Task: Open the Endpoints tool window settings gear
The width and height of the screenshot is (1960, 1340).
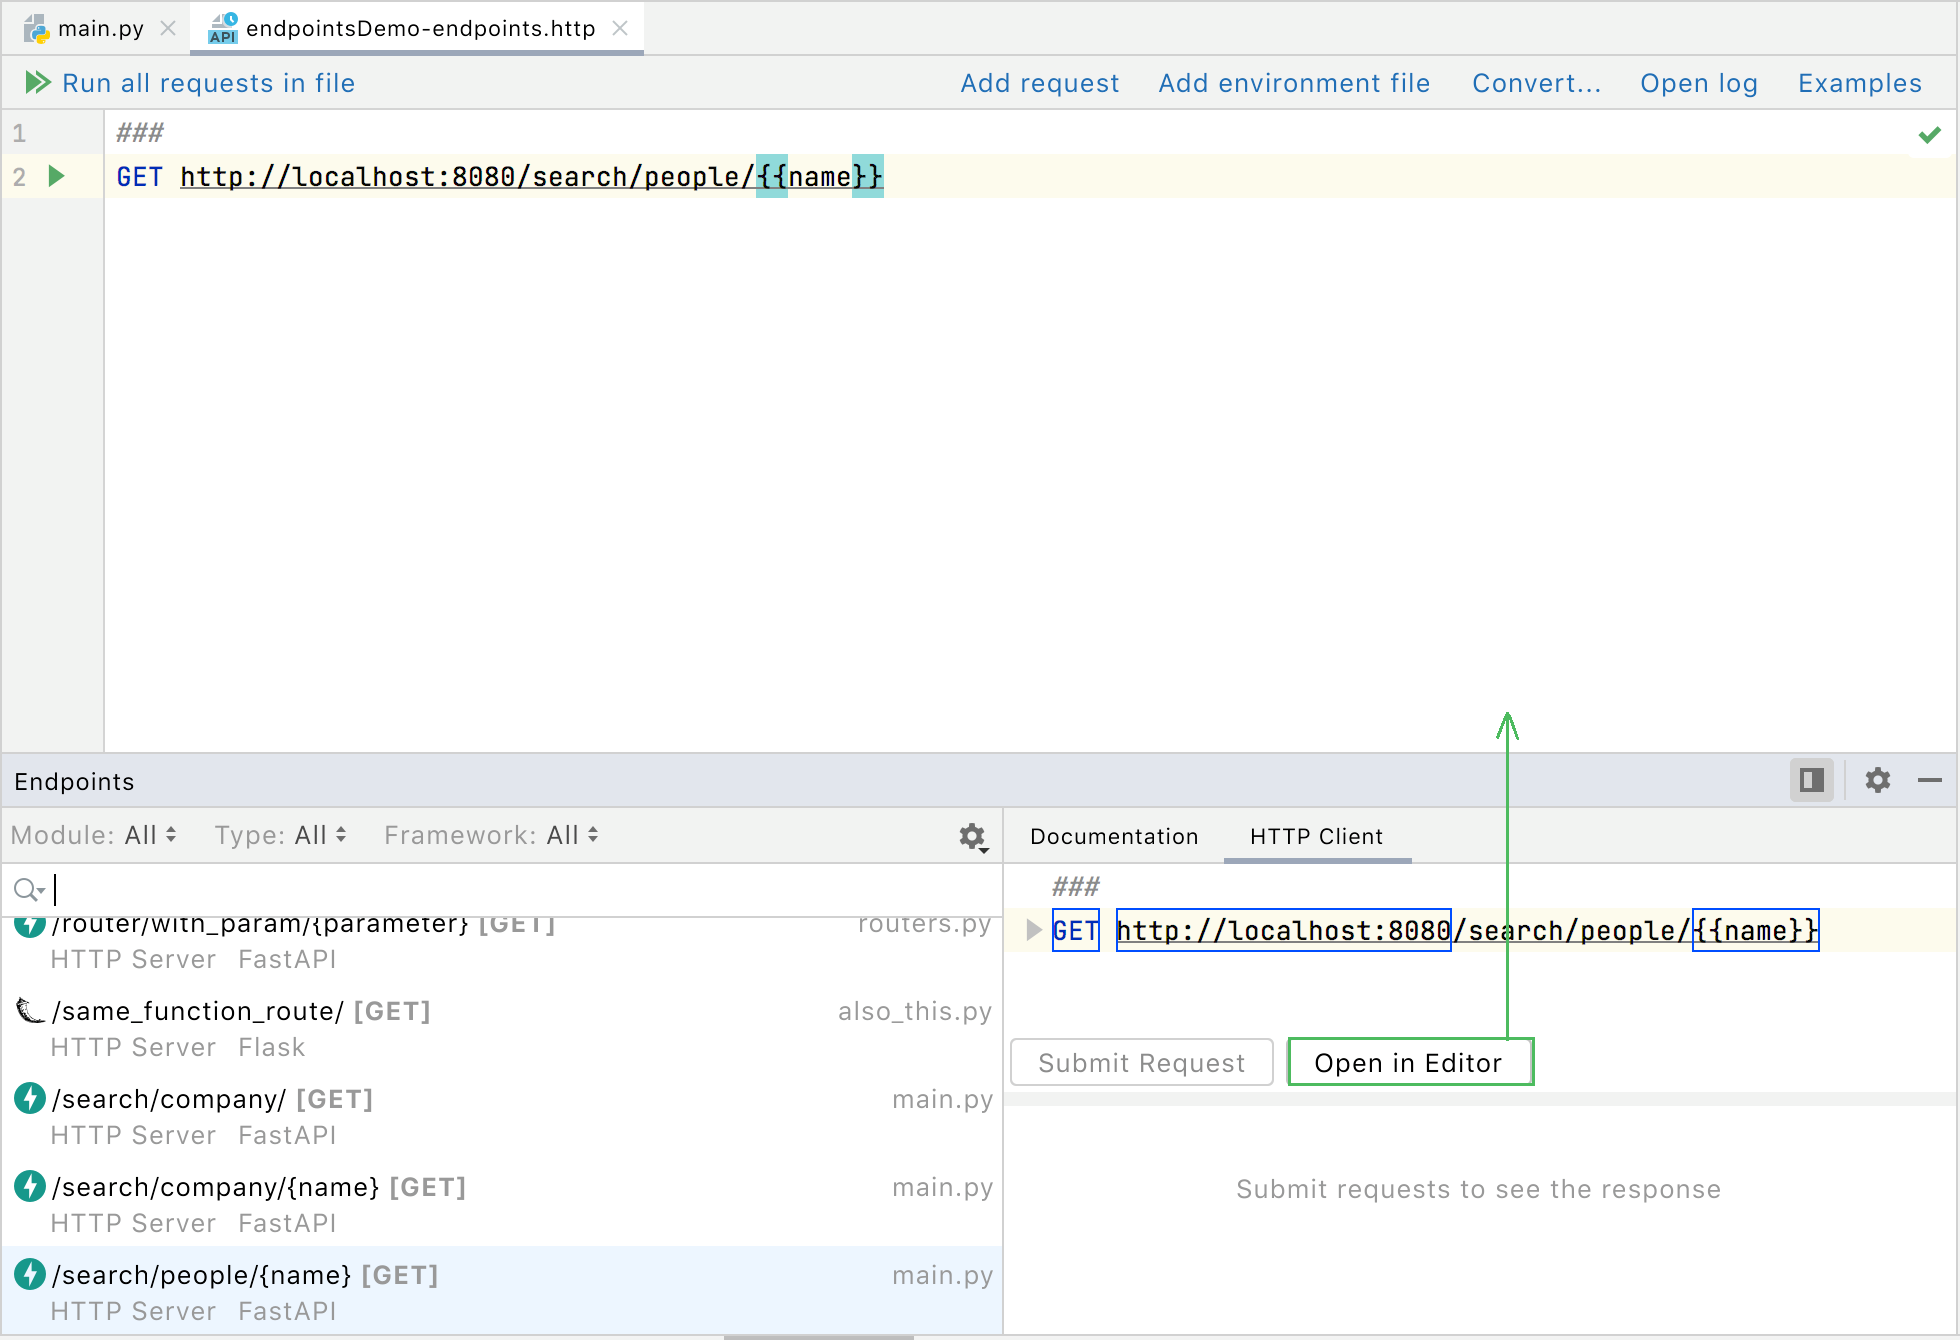Action: point(1878,781)
